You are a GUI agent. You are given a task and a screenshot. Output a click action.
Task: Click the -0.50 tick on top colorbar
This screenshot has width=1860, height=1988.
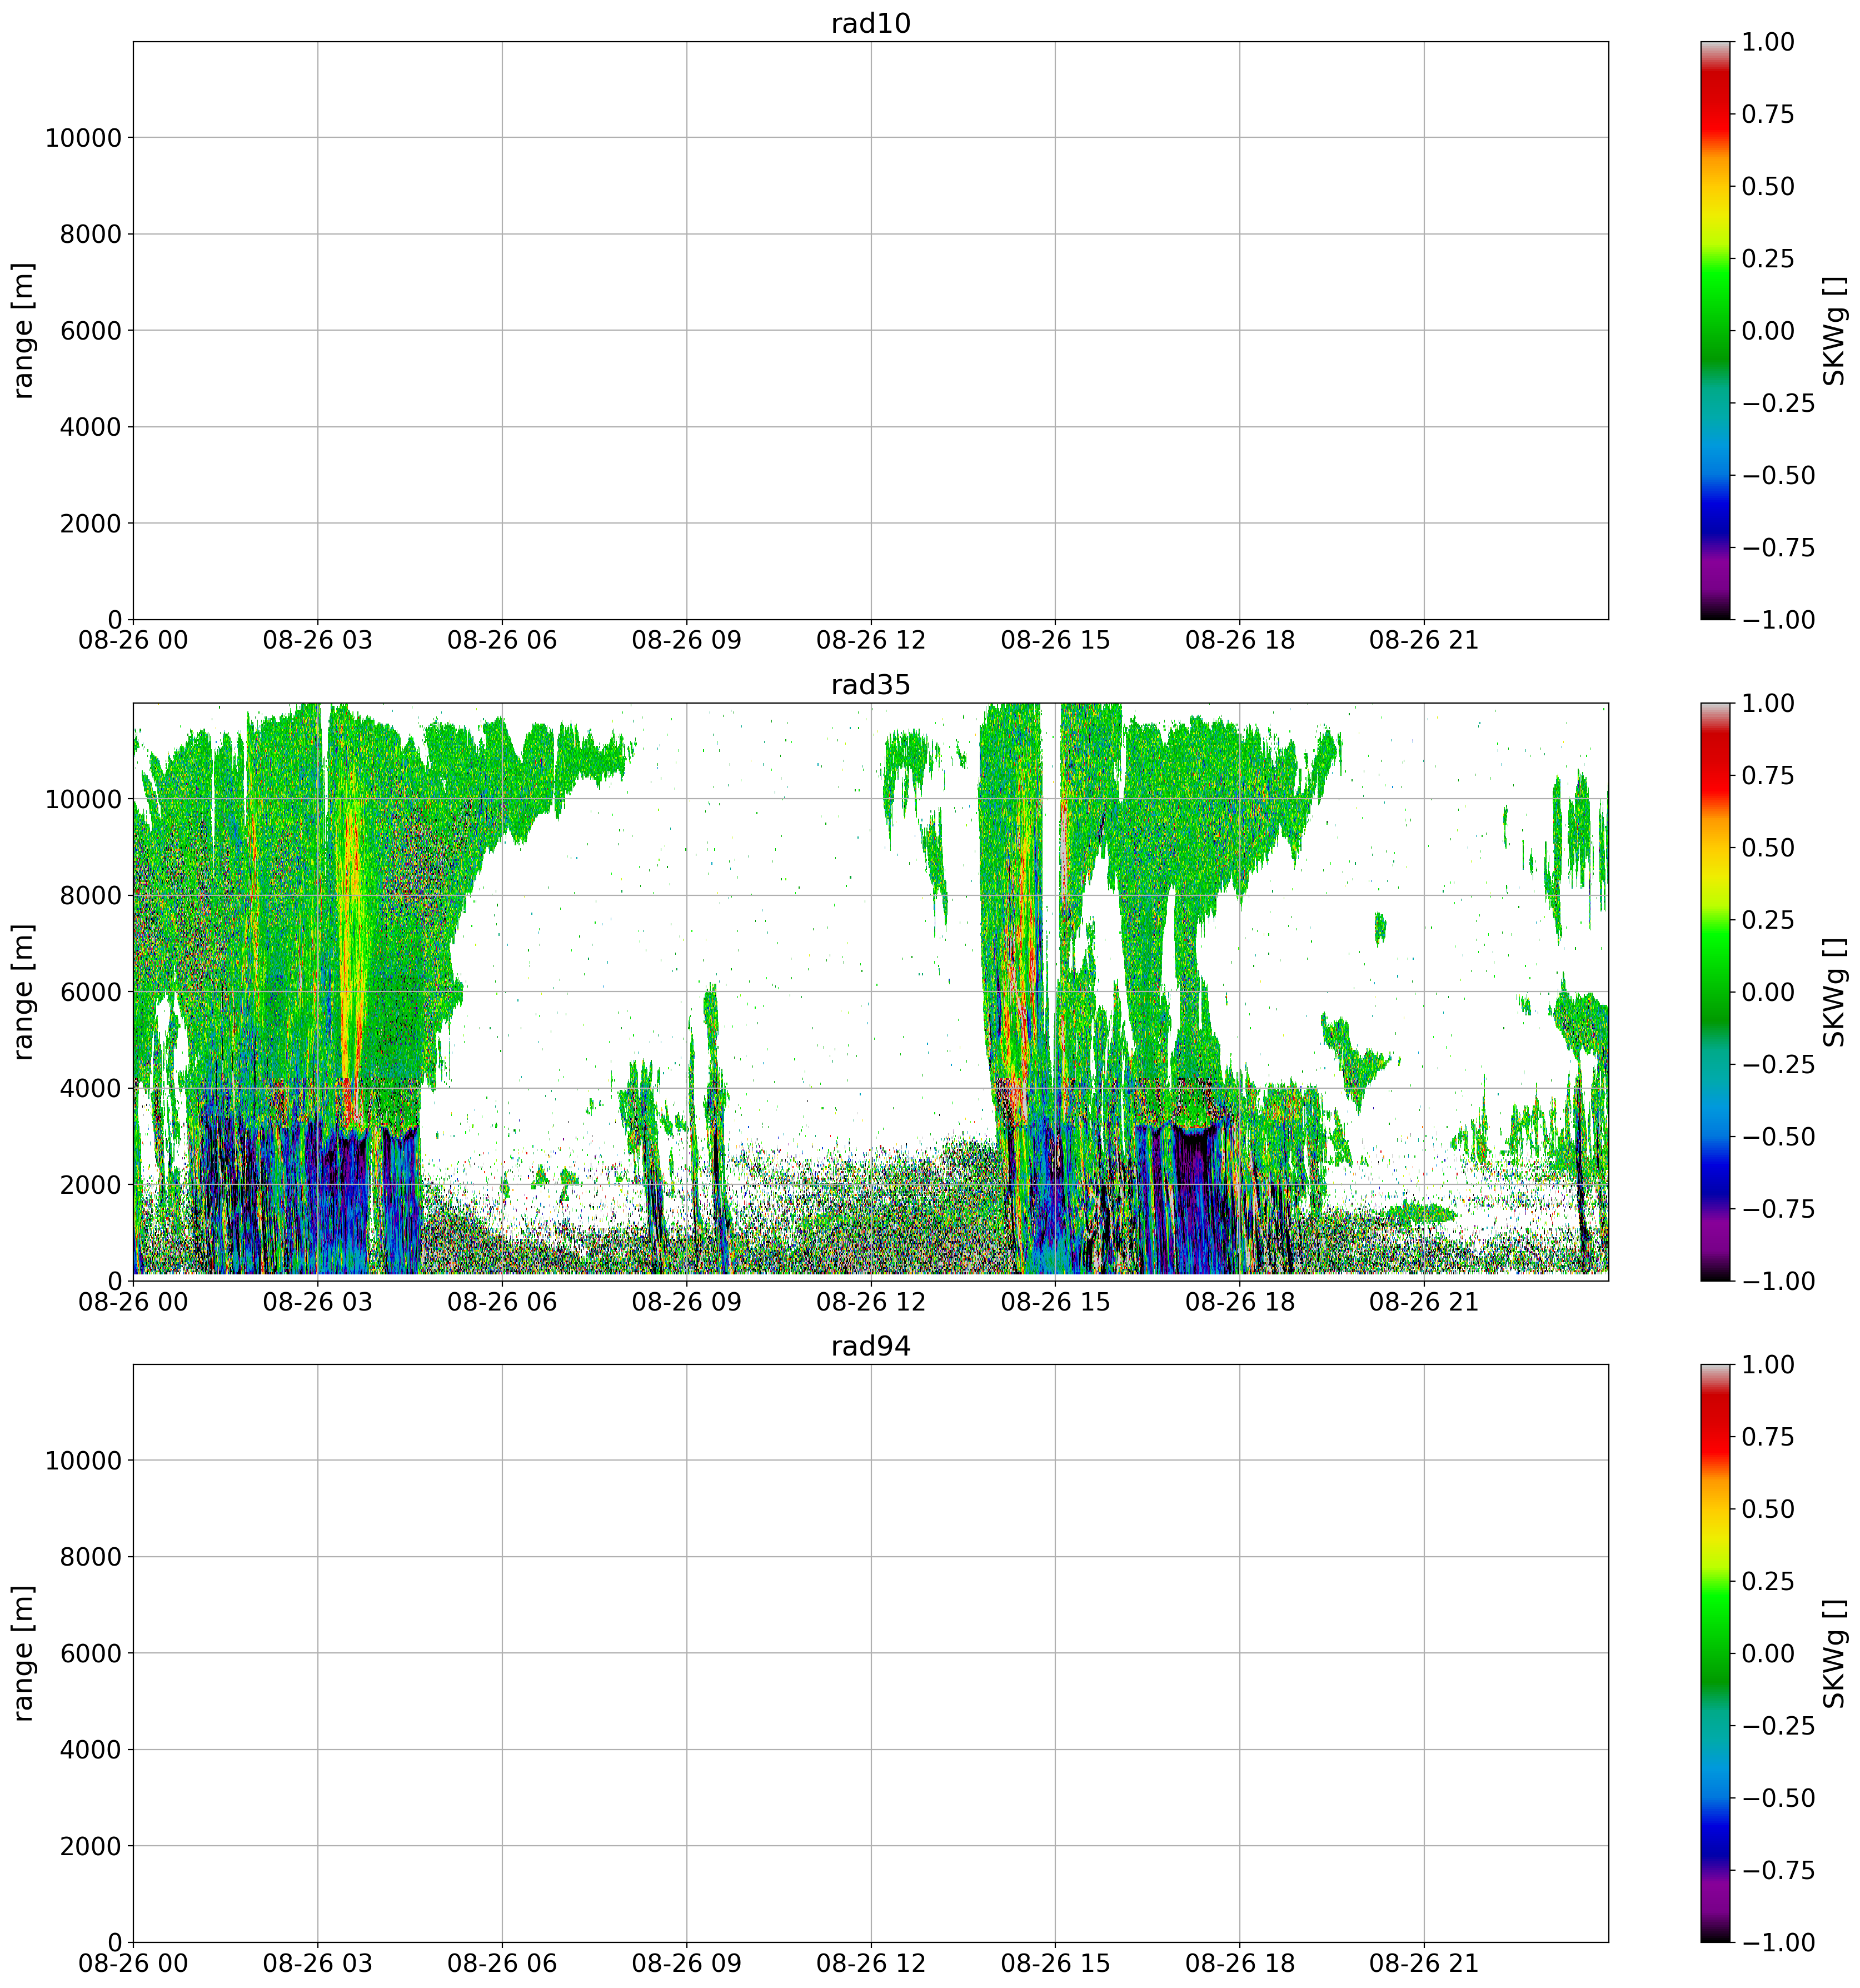coord(1778,475)
